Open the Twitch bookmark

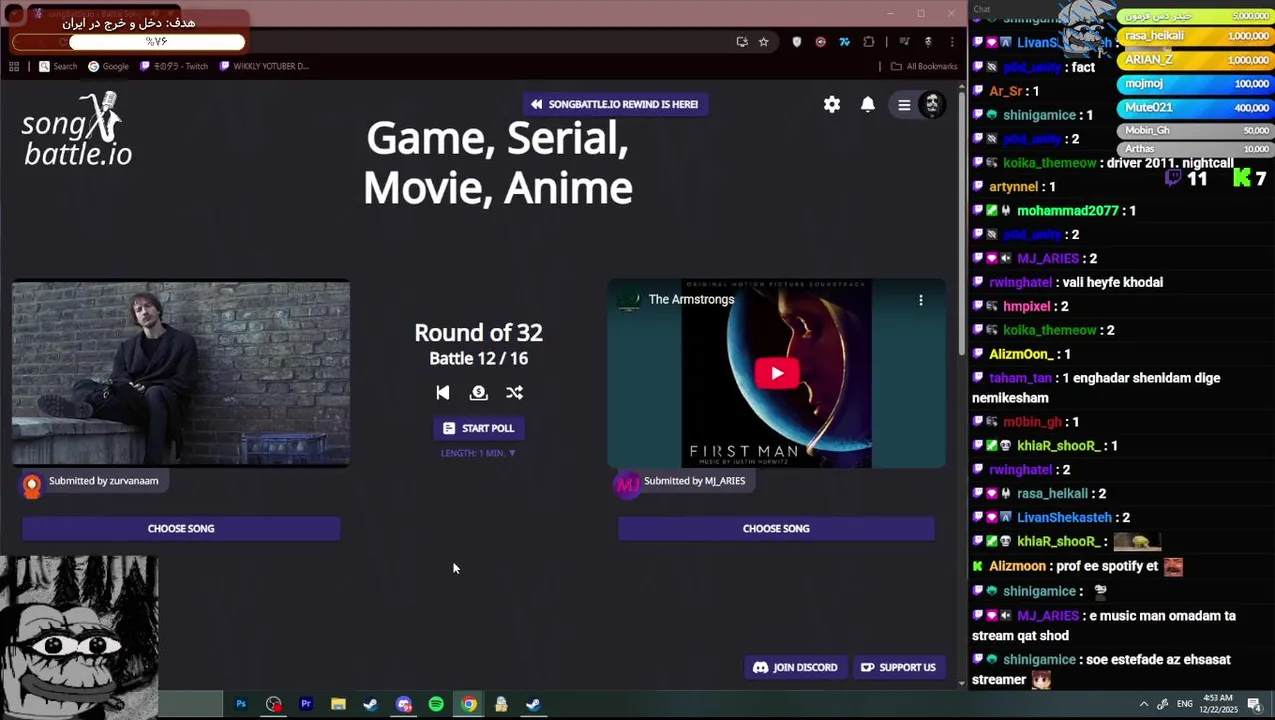coord(174,66)
